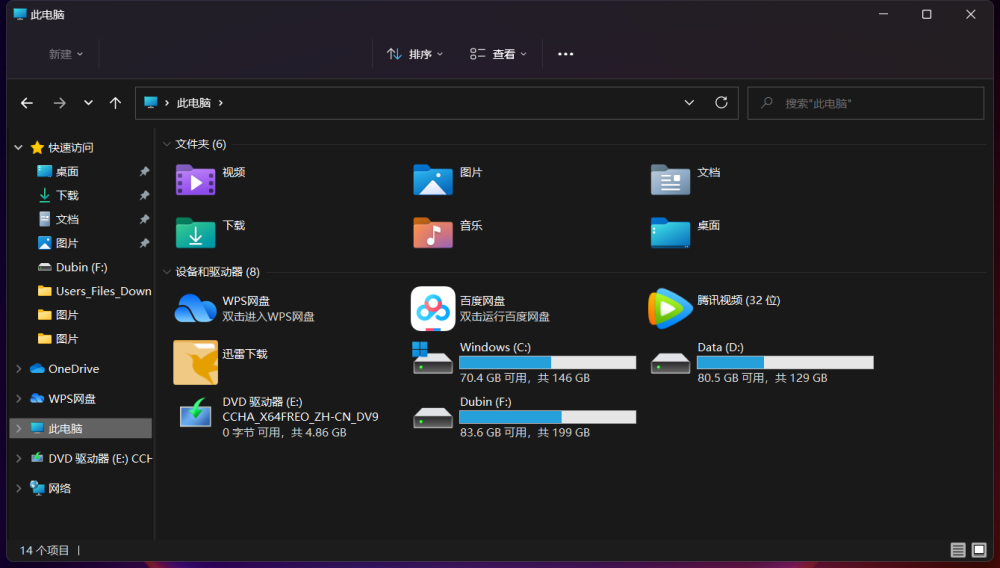This screenshot has width=1000, height=568.
Task: Select the WPS网盘 cloud icon under devices
Action: (195, 309)
